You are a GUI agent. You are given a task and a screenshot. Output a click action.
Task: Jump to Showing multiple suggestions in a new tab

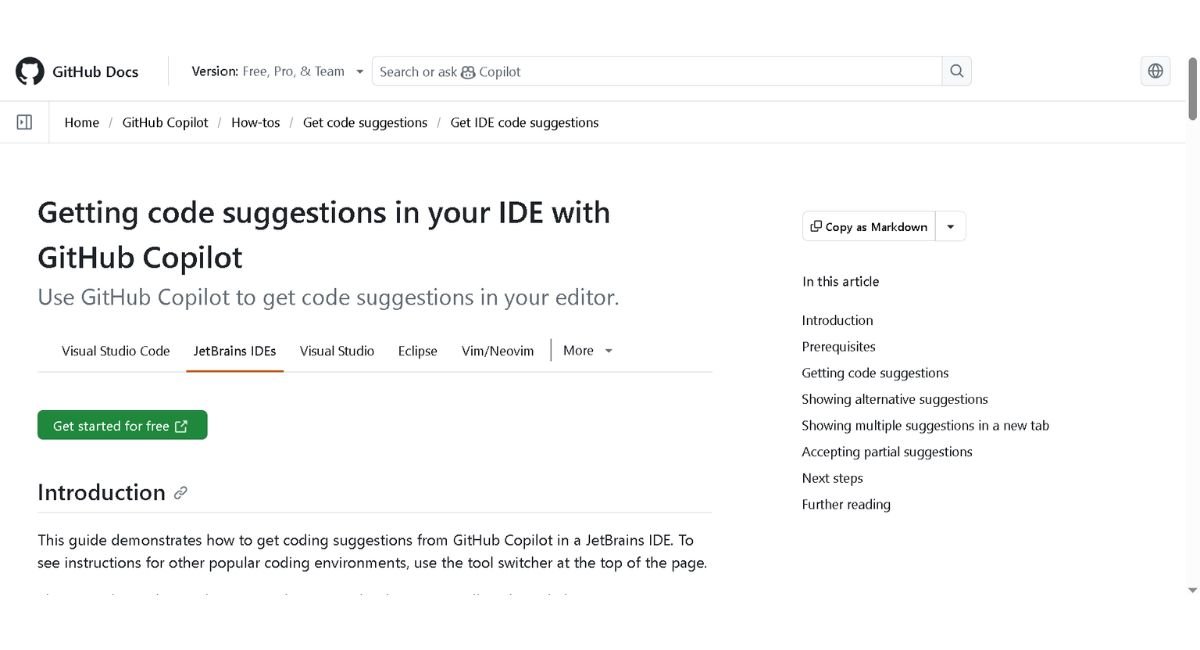925,426
